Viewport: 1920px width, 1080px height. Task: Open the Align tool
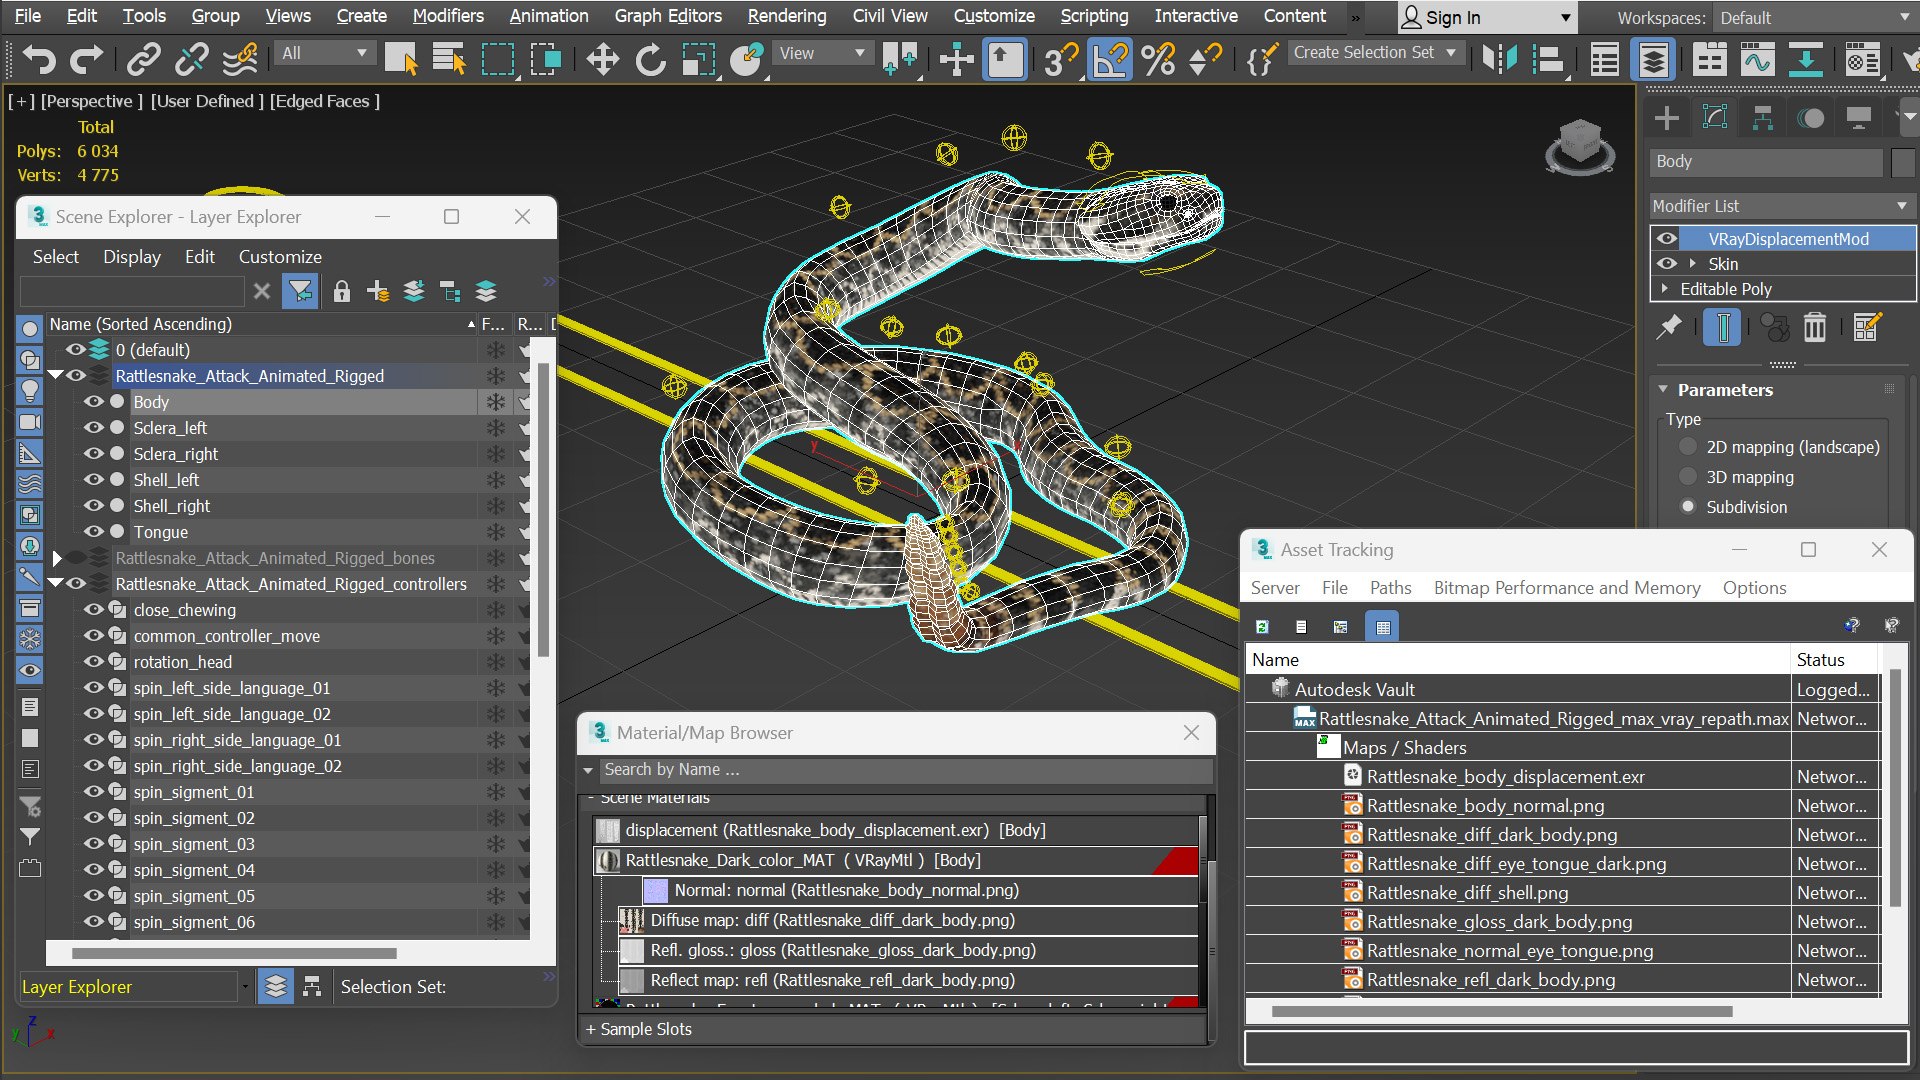(x=1547, y=60)
